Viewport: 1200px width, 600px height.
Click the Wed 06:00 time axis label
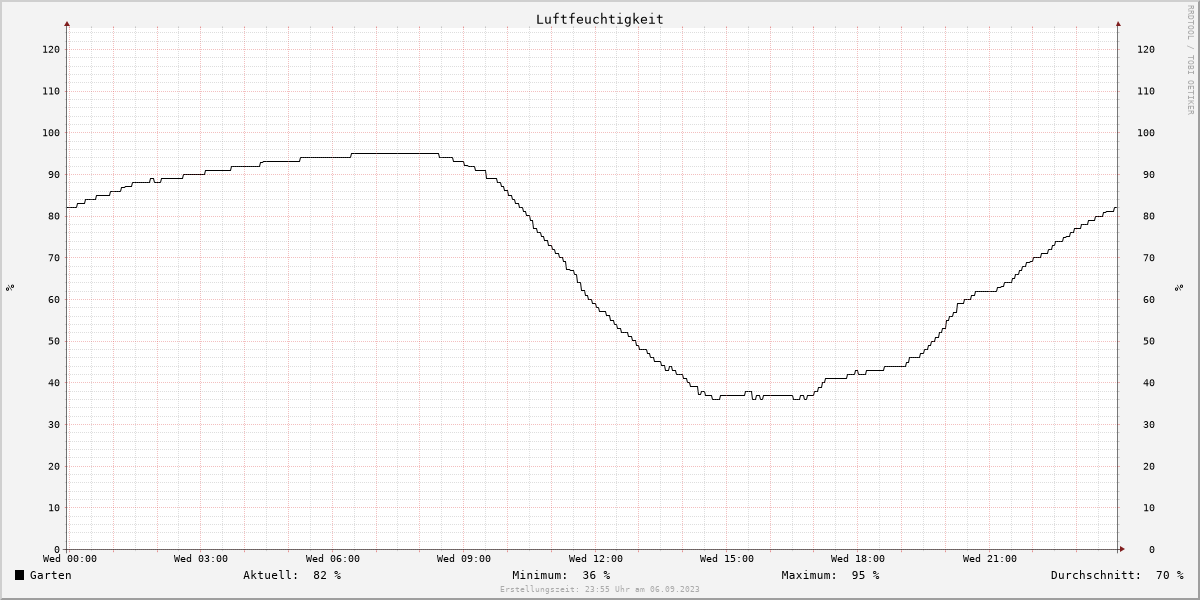(x=333, y=558)
